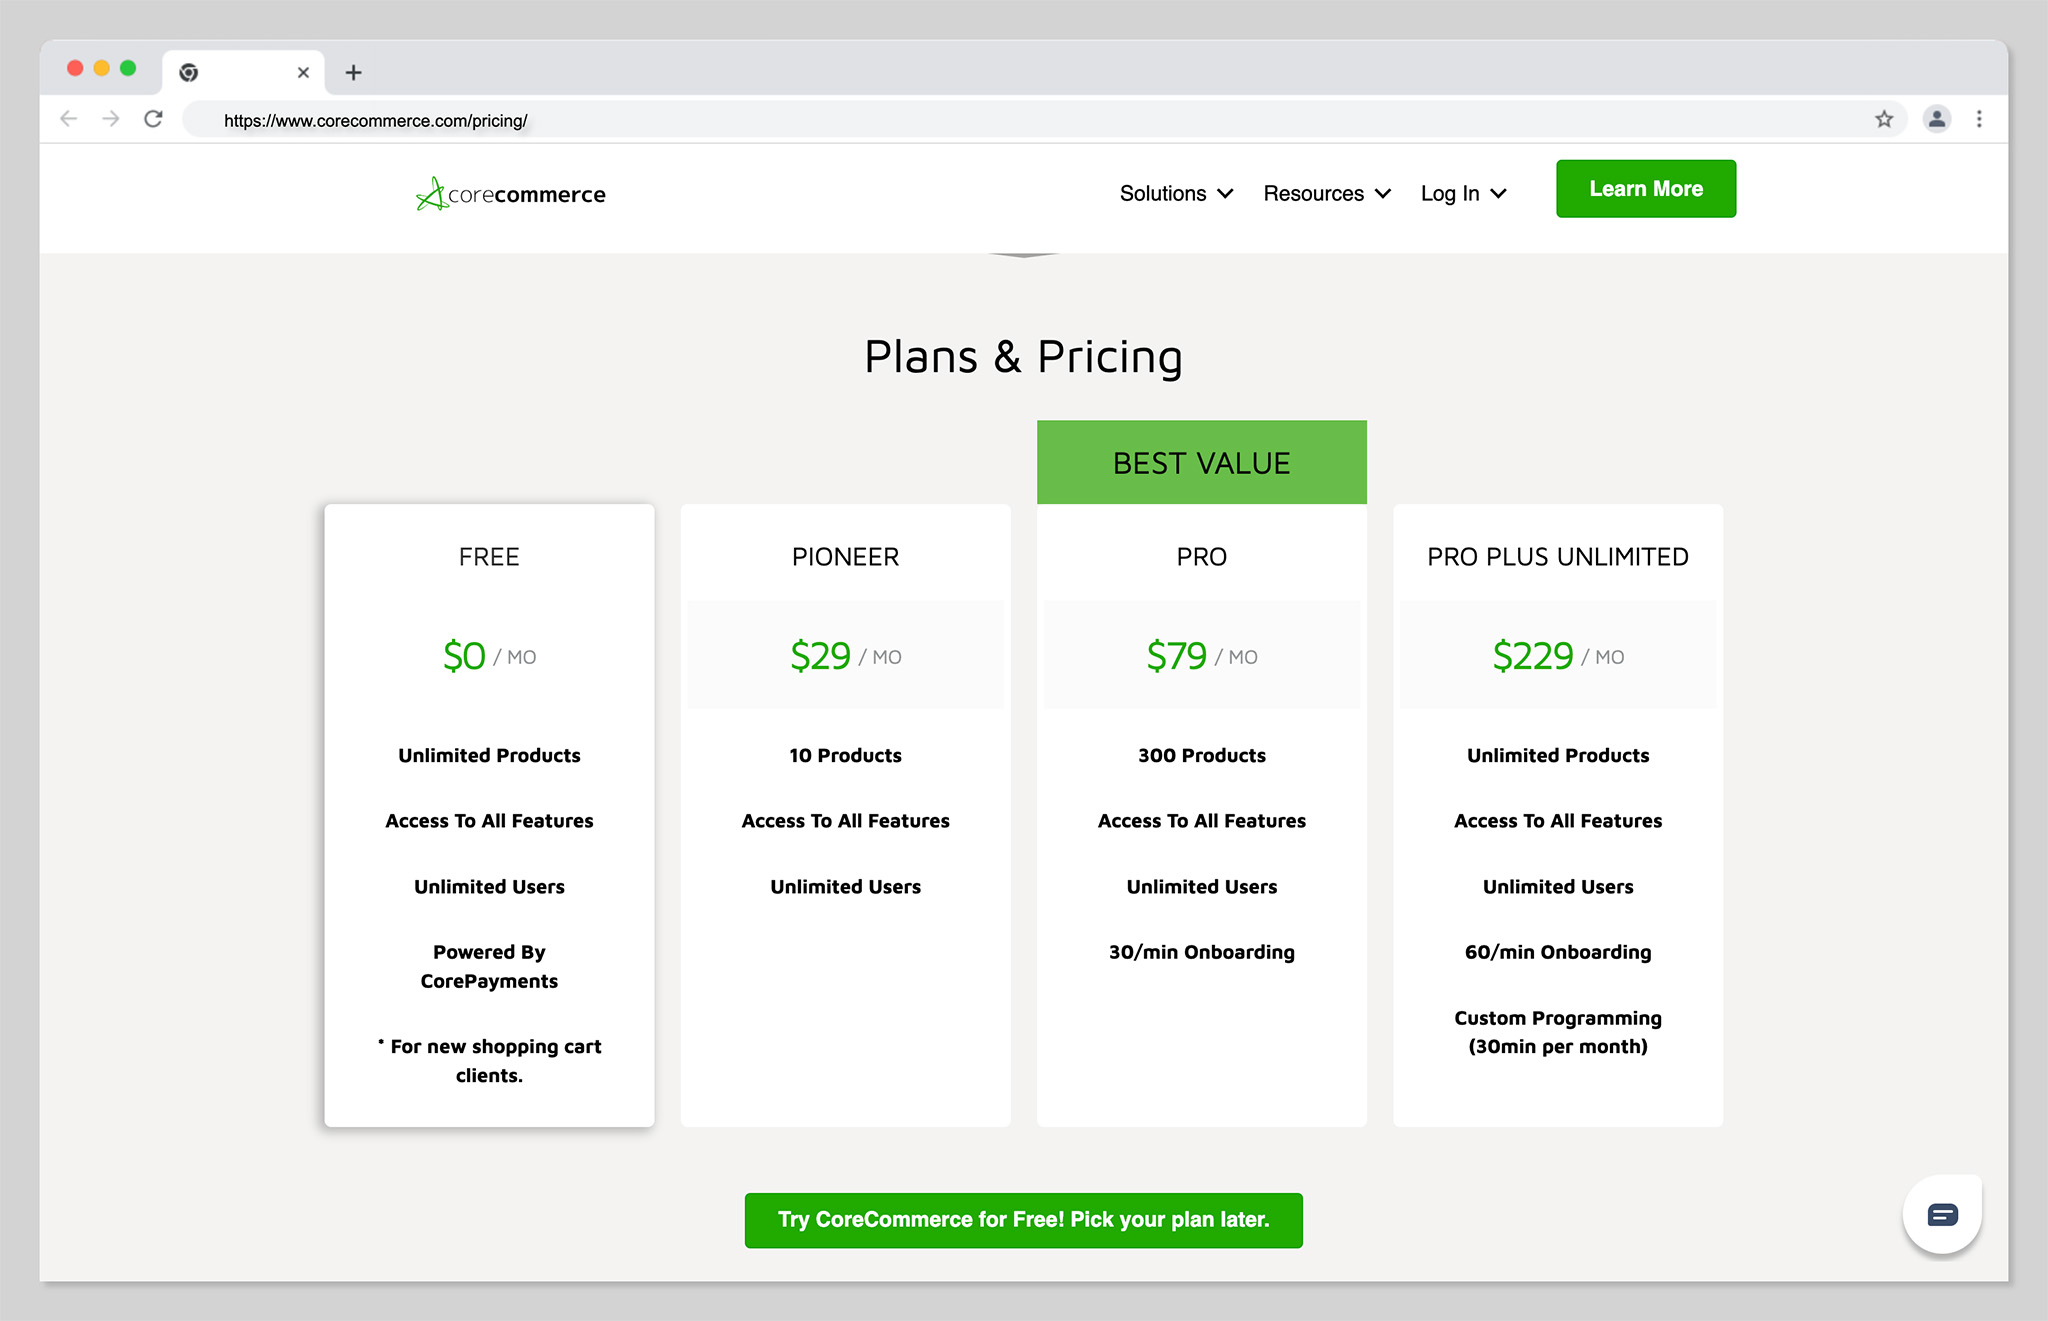Expand the Log In dropdown
This screenshot has height=1321, width=2048.
[1463, 193]
